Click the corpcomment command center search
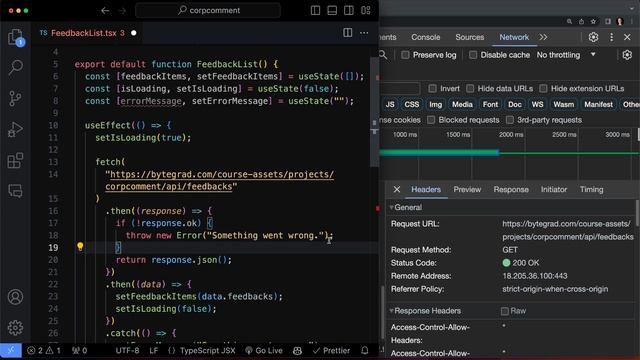This screenshot has width=640, height=360. click(x=208, y=11)
